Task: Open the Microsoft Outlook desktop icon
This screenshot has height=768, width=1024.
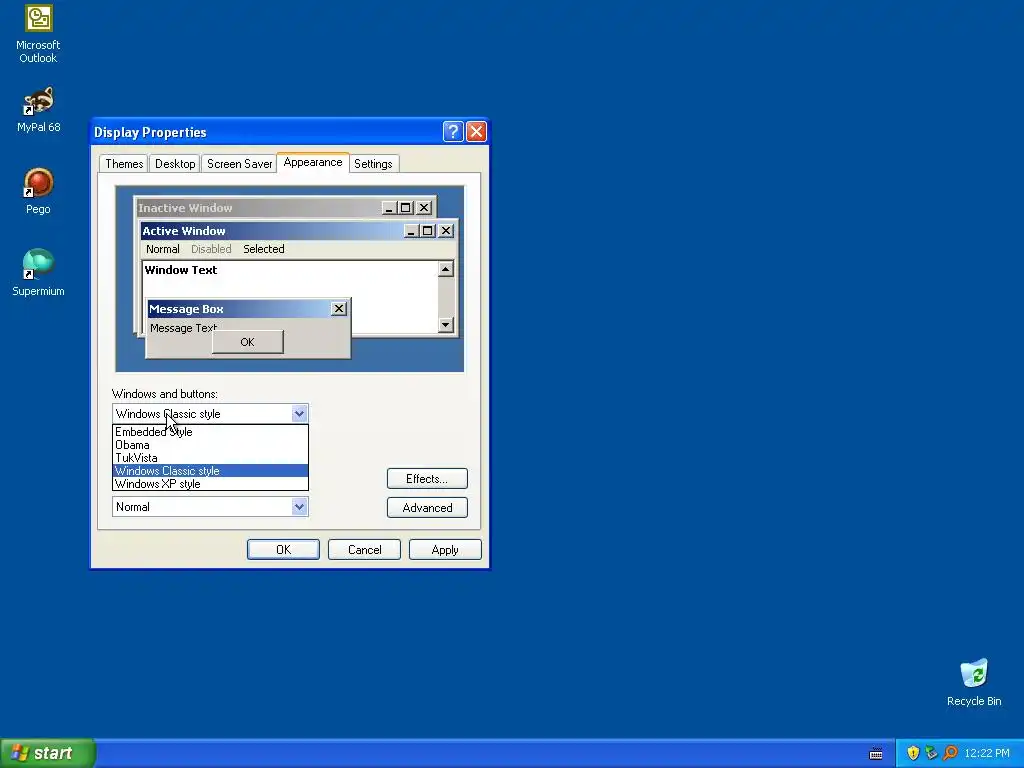Action: coord(38,34)
